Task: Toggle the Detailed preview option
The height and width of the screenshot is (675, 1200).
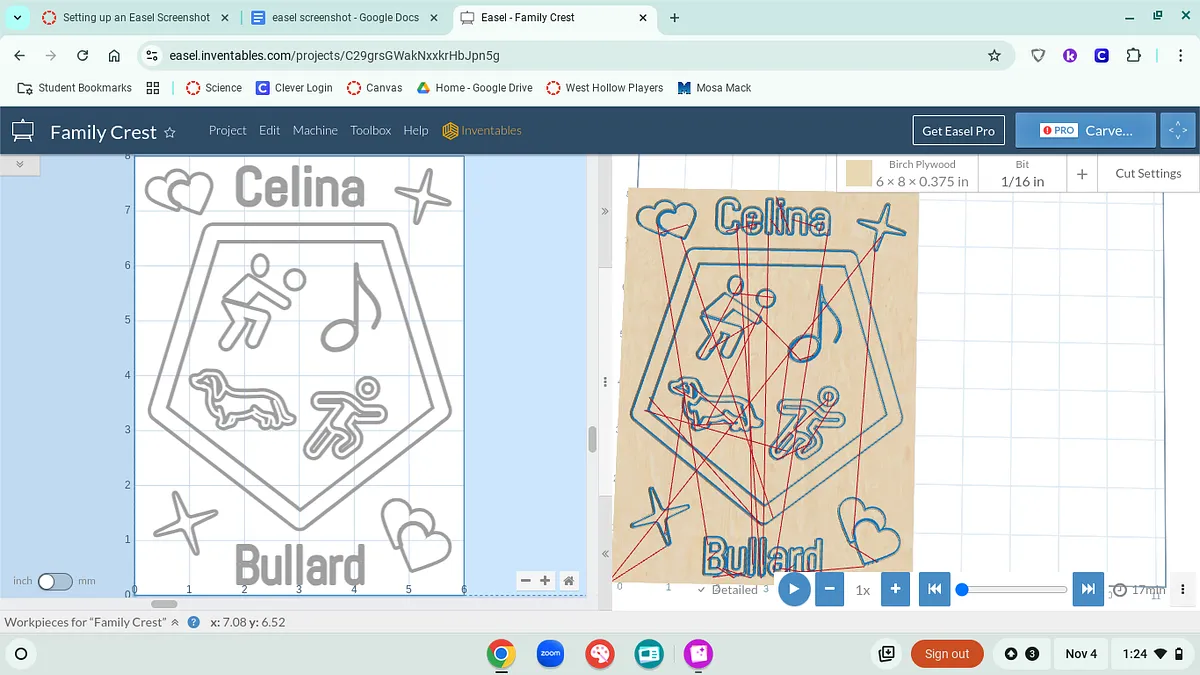Action: coord(728,590)
